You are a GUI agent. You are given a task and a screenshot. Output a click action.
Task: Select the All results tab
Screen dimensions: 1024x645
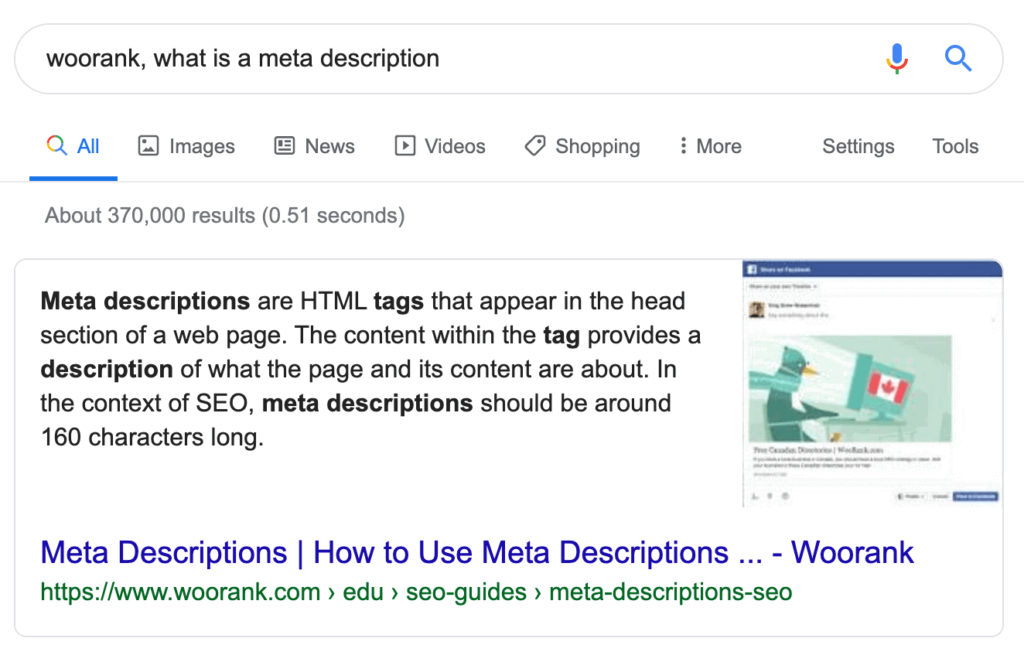click(x=73, y=146)
